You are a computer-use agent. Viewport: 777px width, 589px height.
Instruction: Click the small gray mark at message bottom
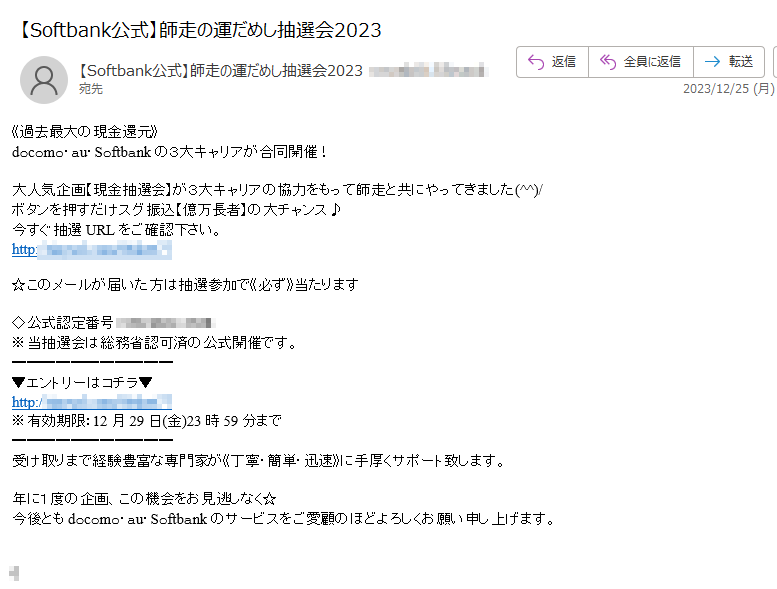[x=14, y=573]
